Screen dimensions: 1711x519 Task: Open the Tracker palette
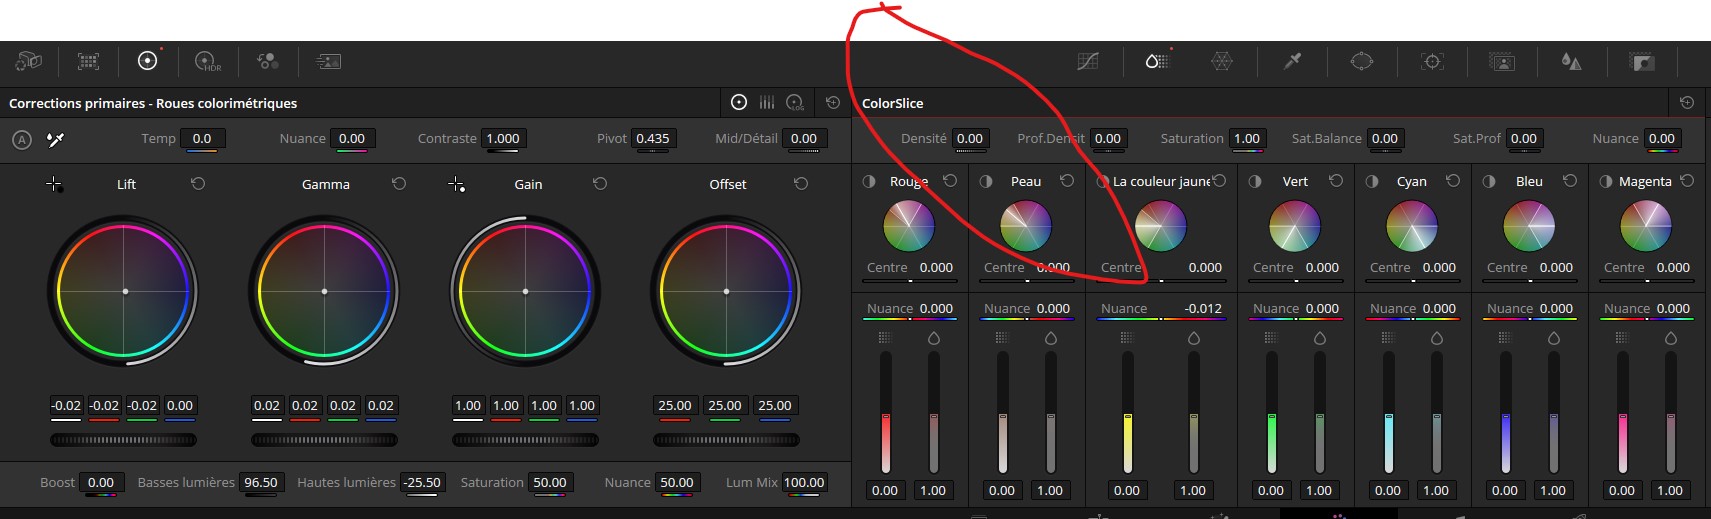pyautogui.click(x=1432, y=61)
